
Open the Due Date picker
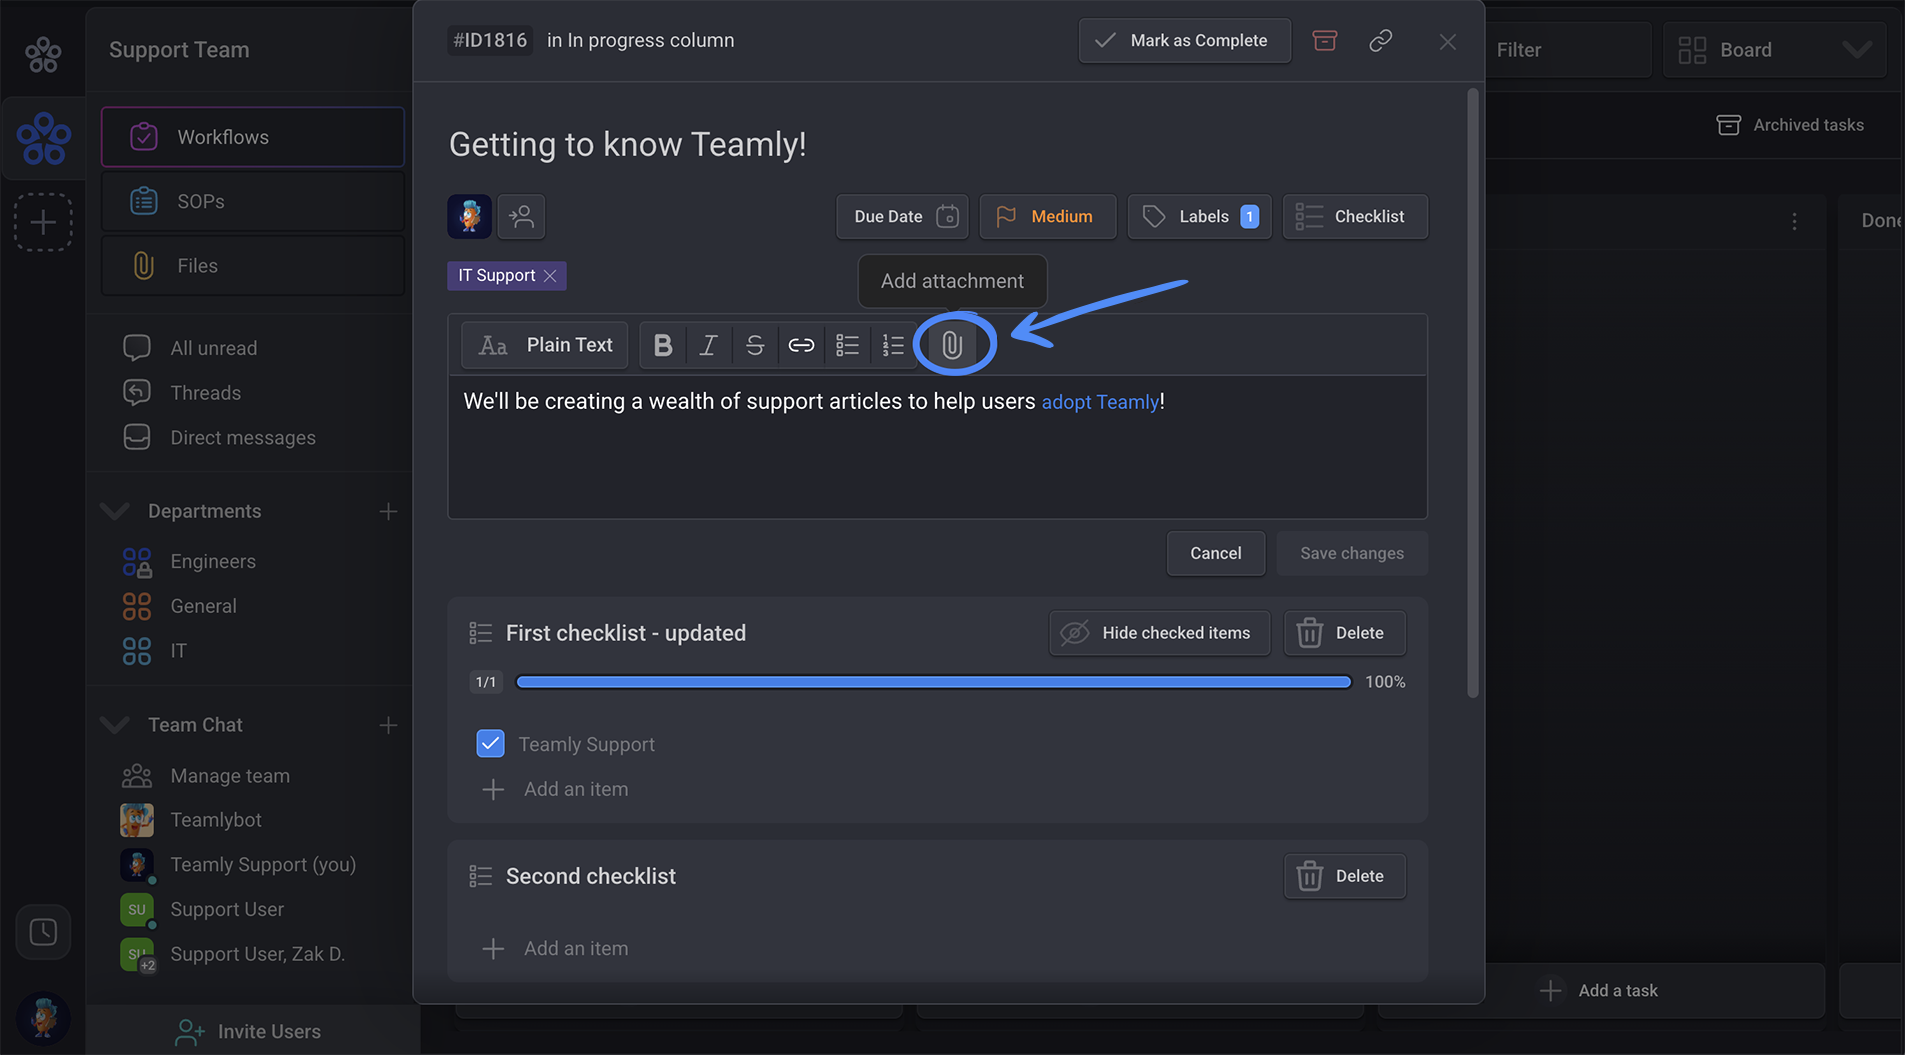tap(902, 216)
